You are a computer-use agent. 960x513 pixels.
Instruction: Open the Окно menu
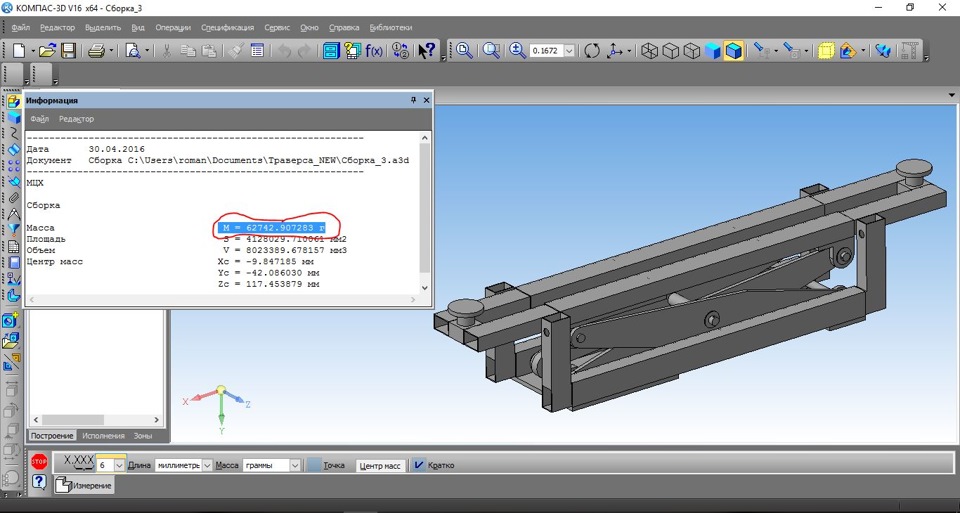point(309,28)
